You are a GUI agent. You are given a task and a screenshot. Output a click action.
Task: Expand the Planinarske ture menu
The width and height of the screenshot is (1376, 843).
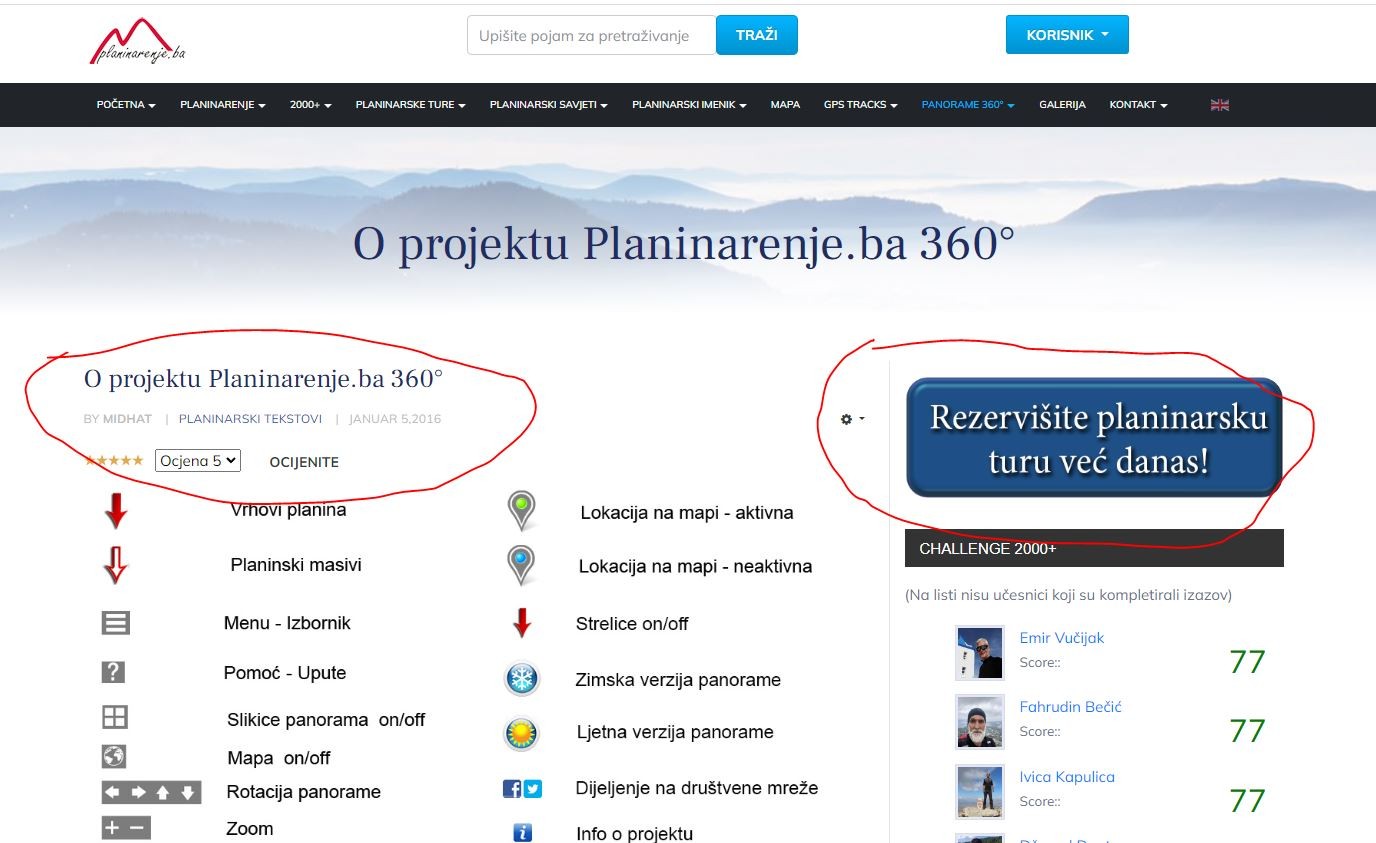click(x=410, y=105)
